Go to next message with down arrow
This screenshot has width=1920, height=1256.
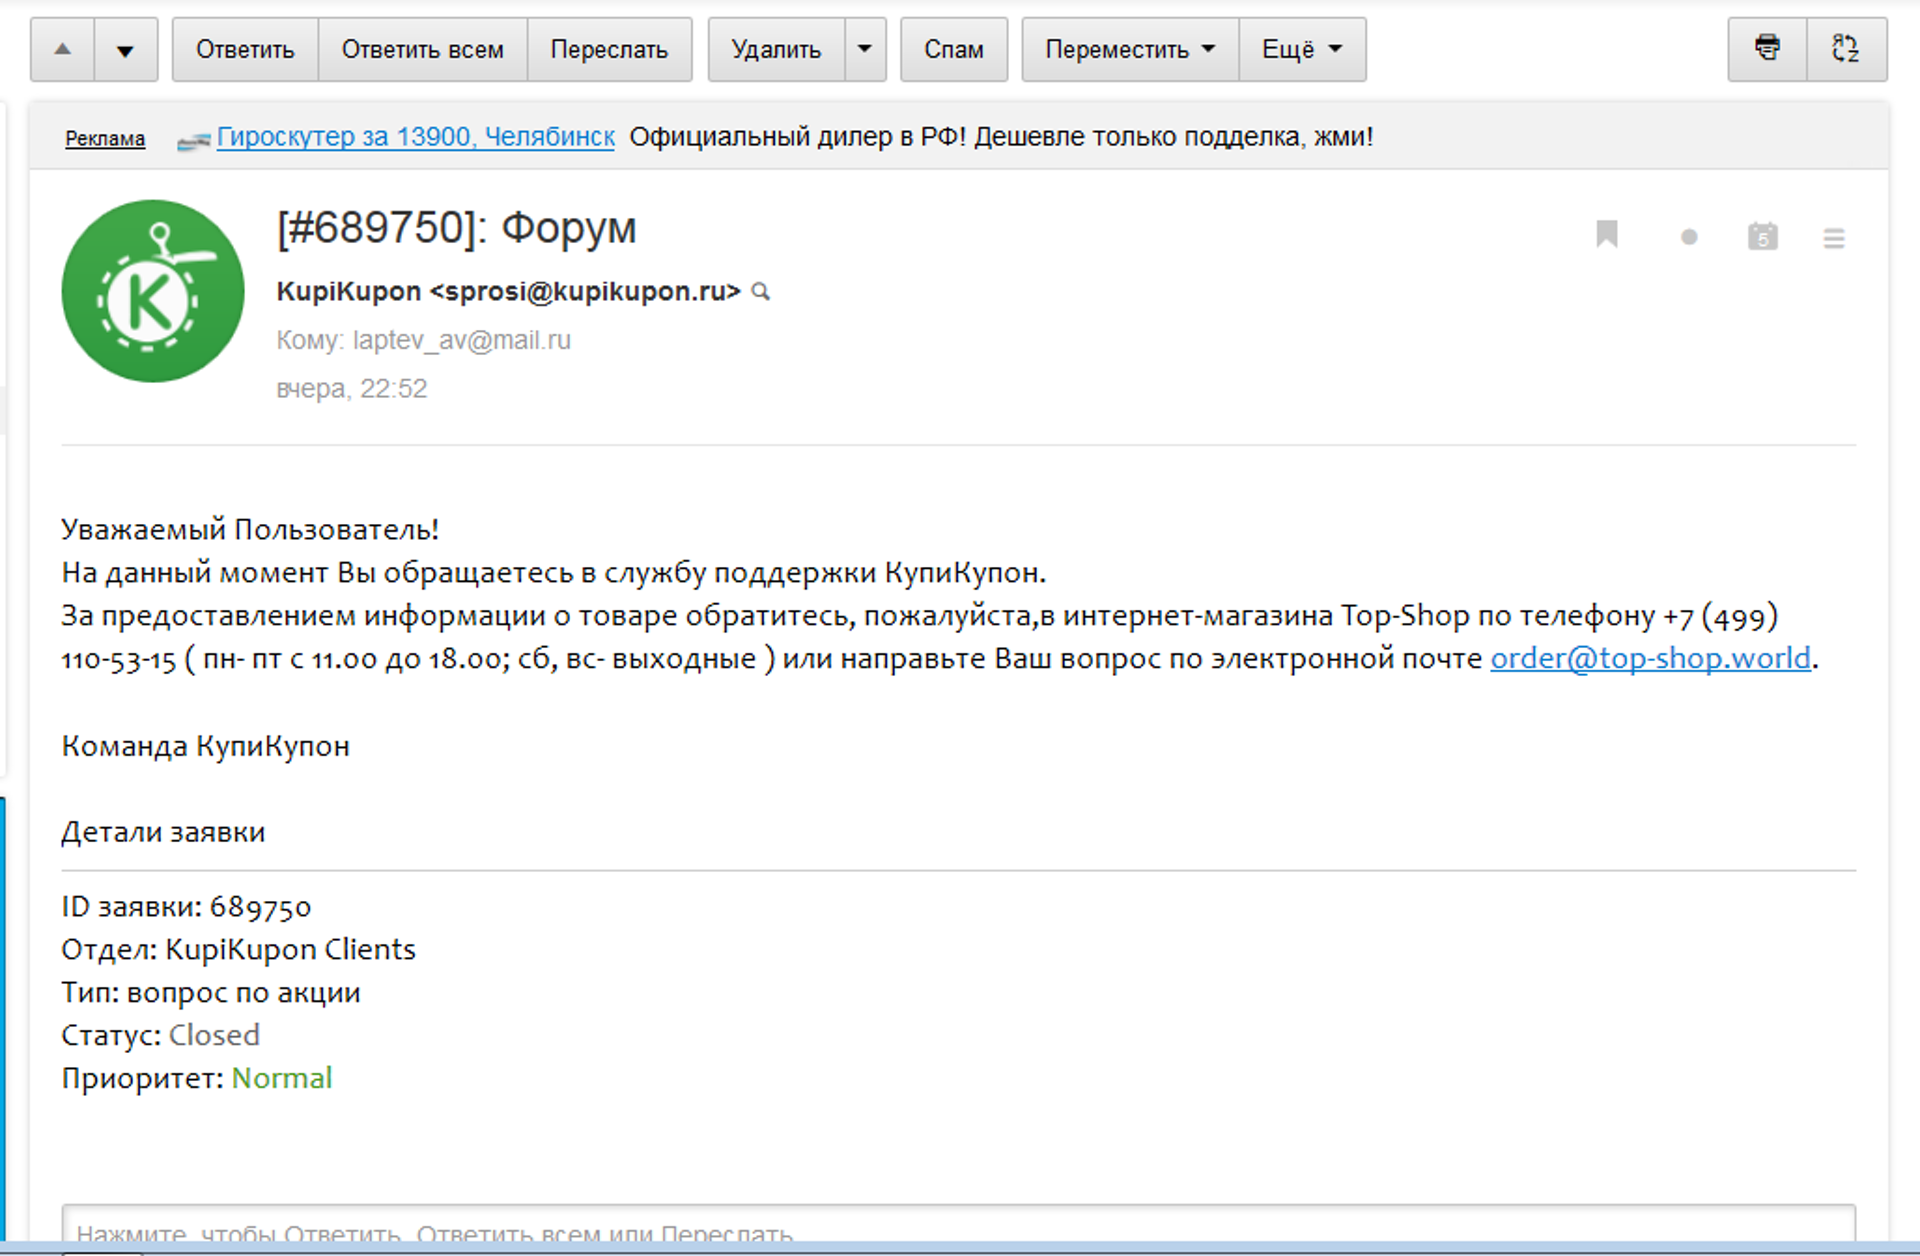pos(126,49)
